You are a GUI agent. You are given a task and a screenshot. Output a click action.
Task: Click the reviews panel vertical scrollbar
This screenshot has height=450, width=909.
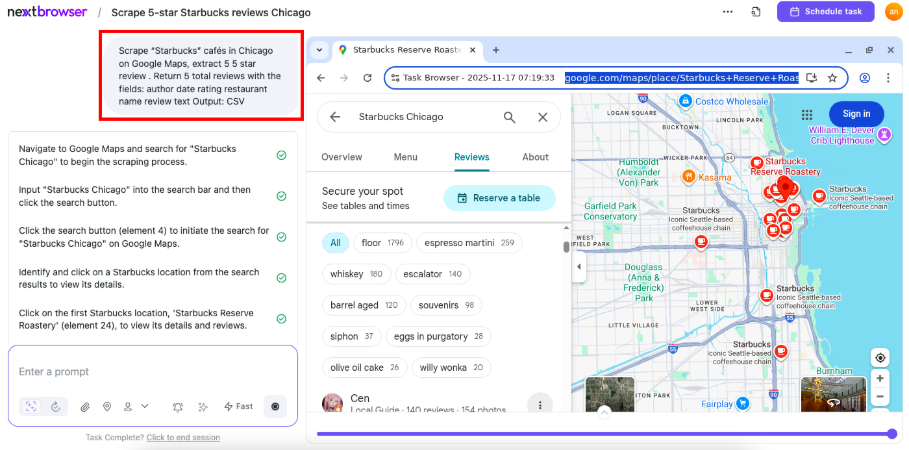566,247
